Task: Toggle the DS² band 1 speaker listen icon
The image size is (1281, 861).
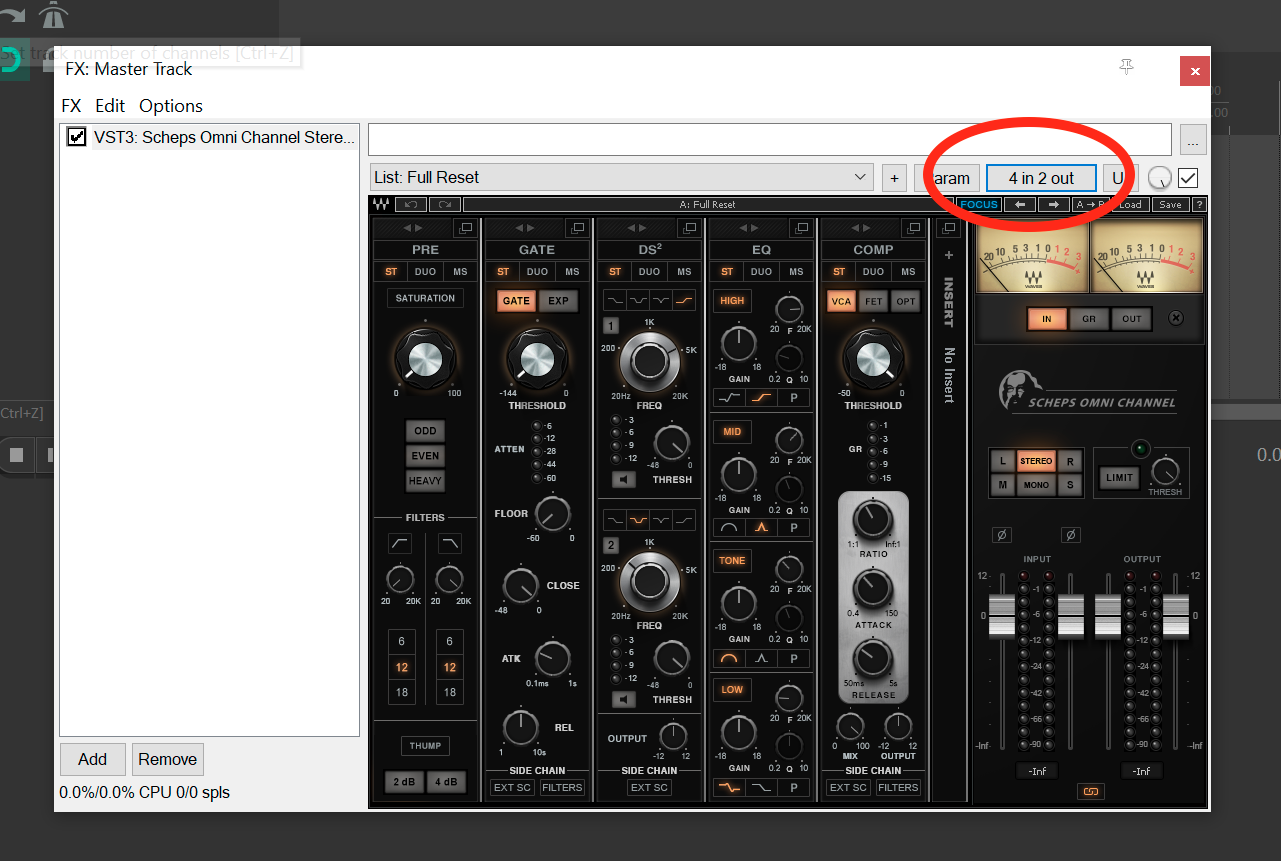Action: coord(624,479)
